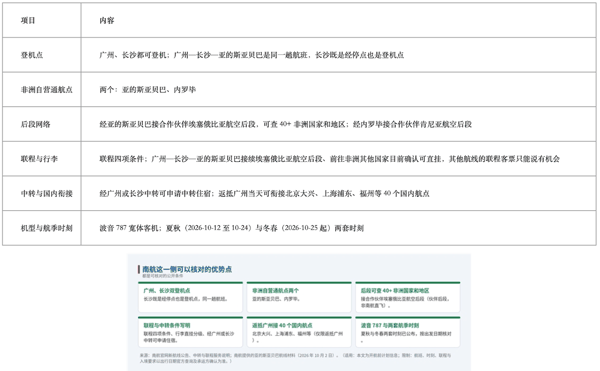600x371 pixels.
Task: Click the '内容' table header cell
Action: [338, 20]
